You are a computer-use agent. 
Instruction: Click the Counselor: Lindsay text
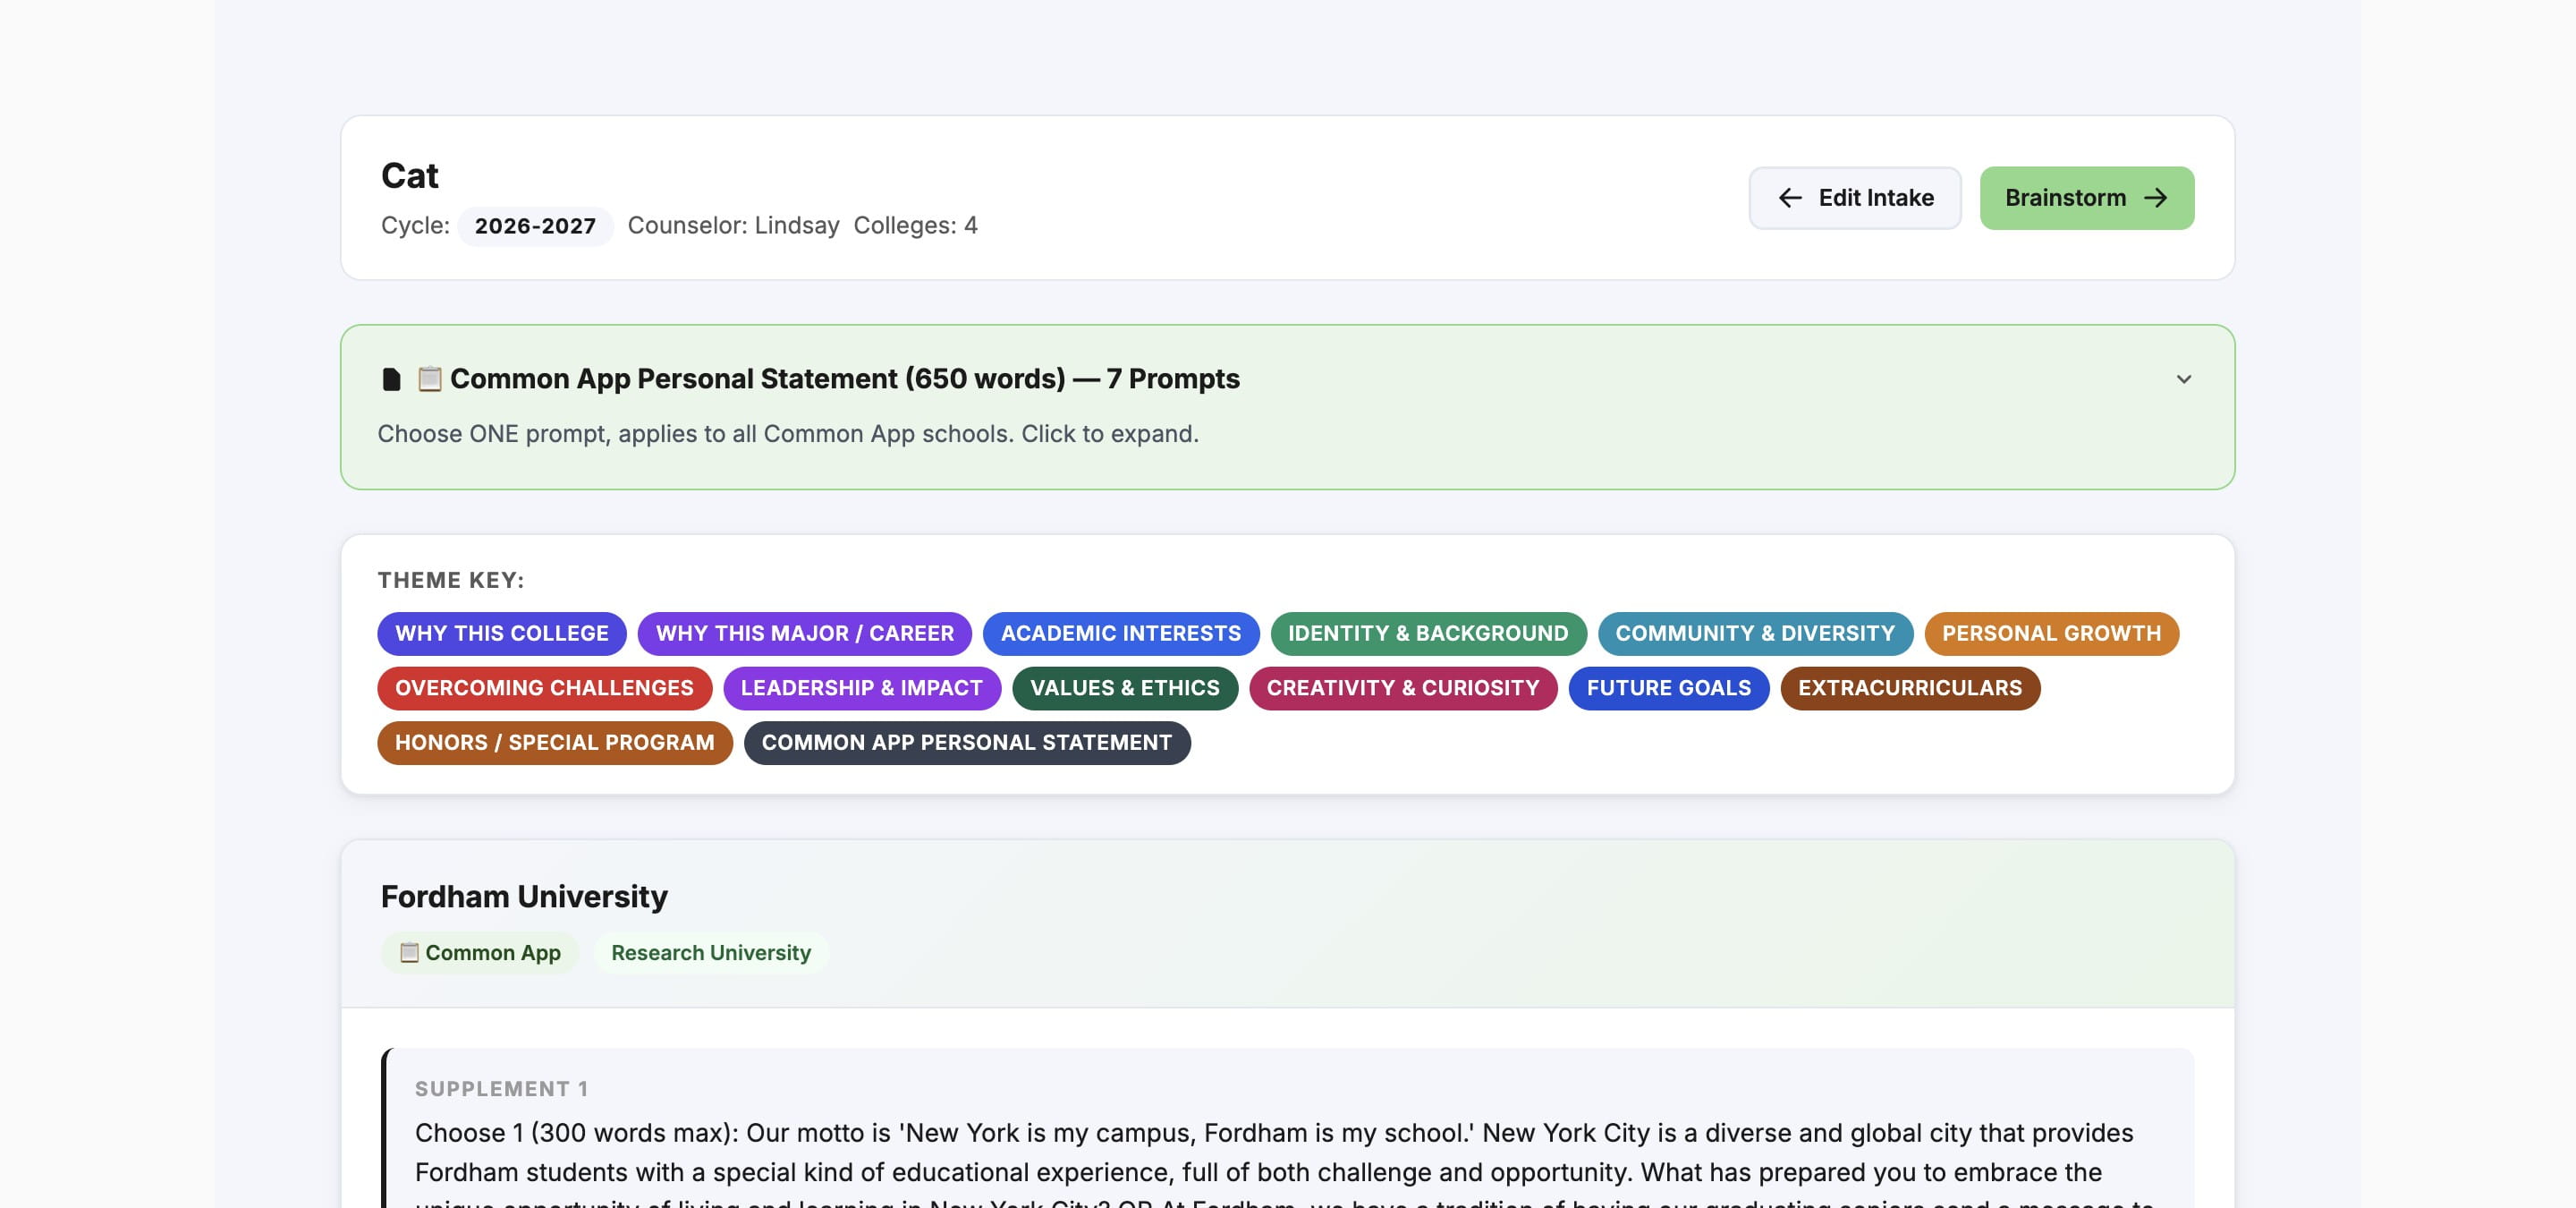click(733, 226)
